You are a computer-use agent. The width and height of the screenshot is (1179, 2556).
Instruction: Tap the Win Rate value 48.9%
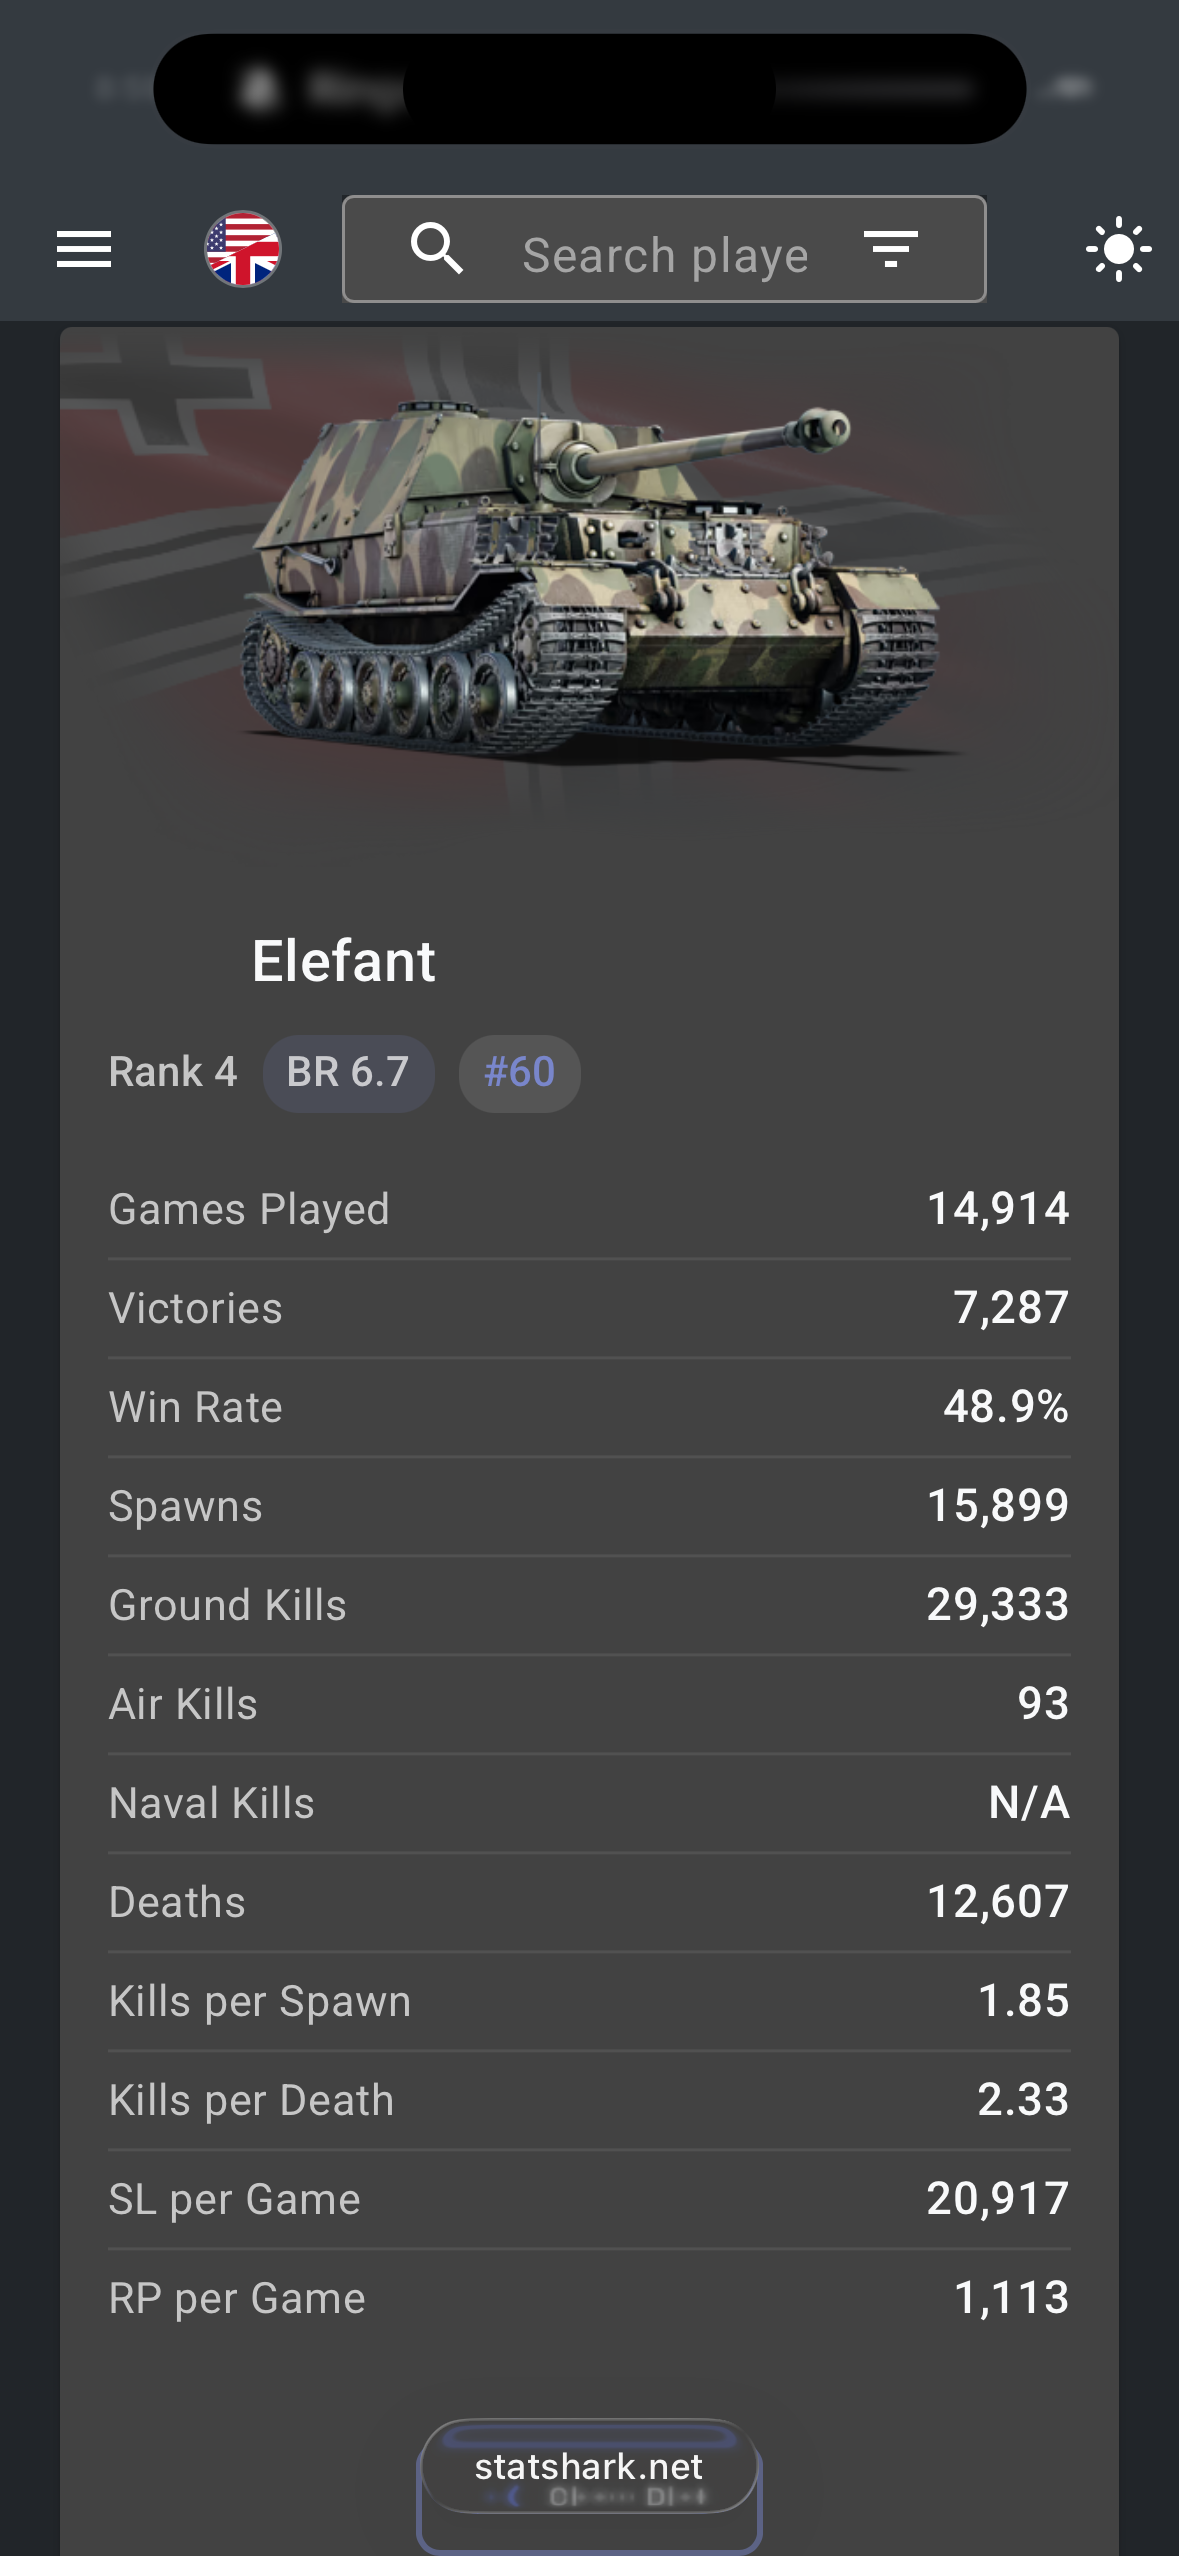[x=1005, y=1407]
